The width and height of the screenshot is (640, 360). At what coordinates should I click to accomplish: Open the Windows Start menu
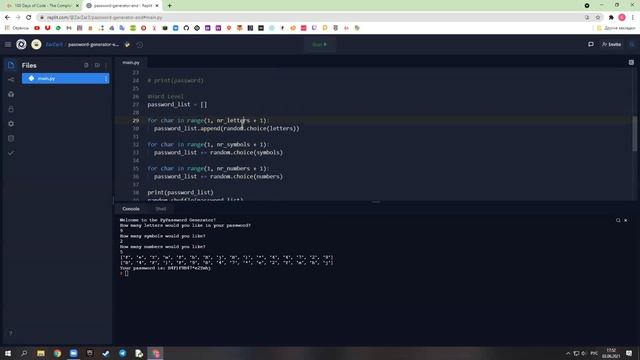click(8, 353)
